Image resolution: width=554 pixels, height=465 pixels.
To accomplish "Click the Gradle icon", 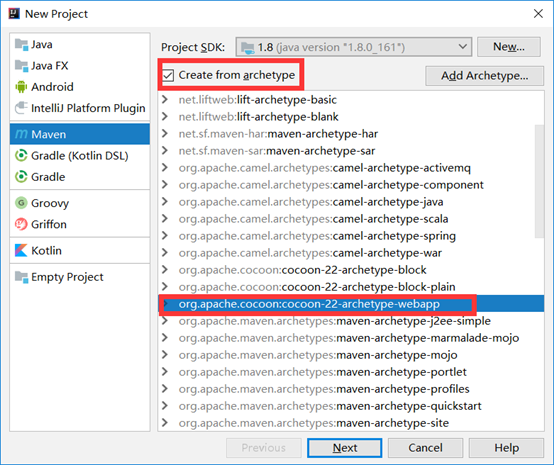I will click(21, 177).
